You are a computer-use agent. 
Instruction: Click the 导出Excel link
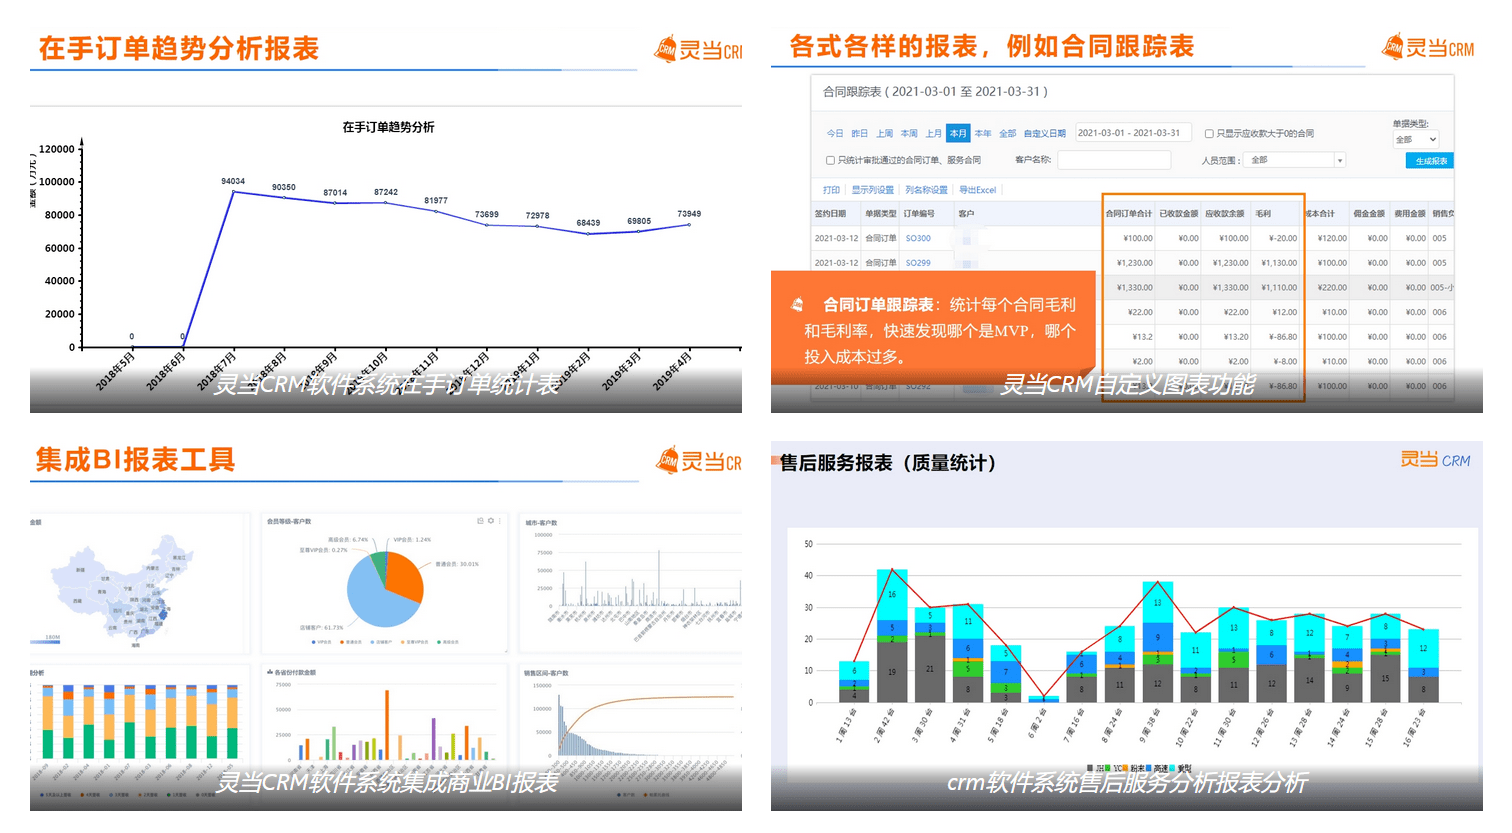977,190
